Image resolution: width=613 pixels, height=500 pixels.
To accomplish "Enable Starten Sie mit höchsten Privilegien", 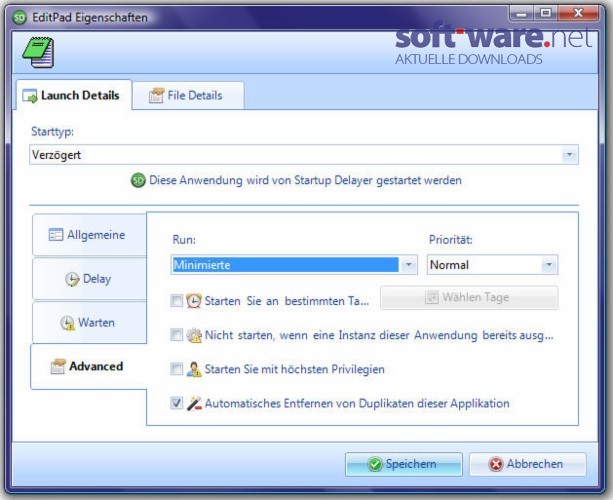I will (176, 369).
